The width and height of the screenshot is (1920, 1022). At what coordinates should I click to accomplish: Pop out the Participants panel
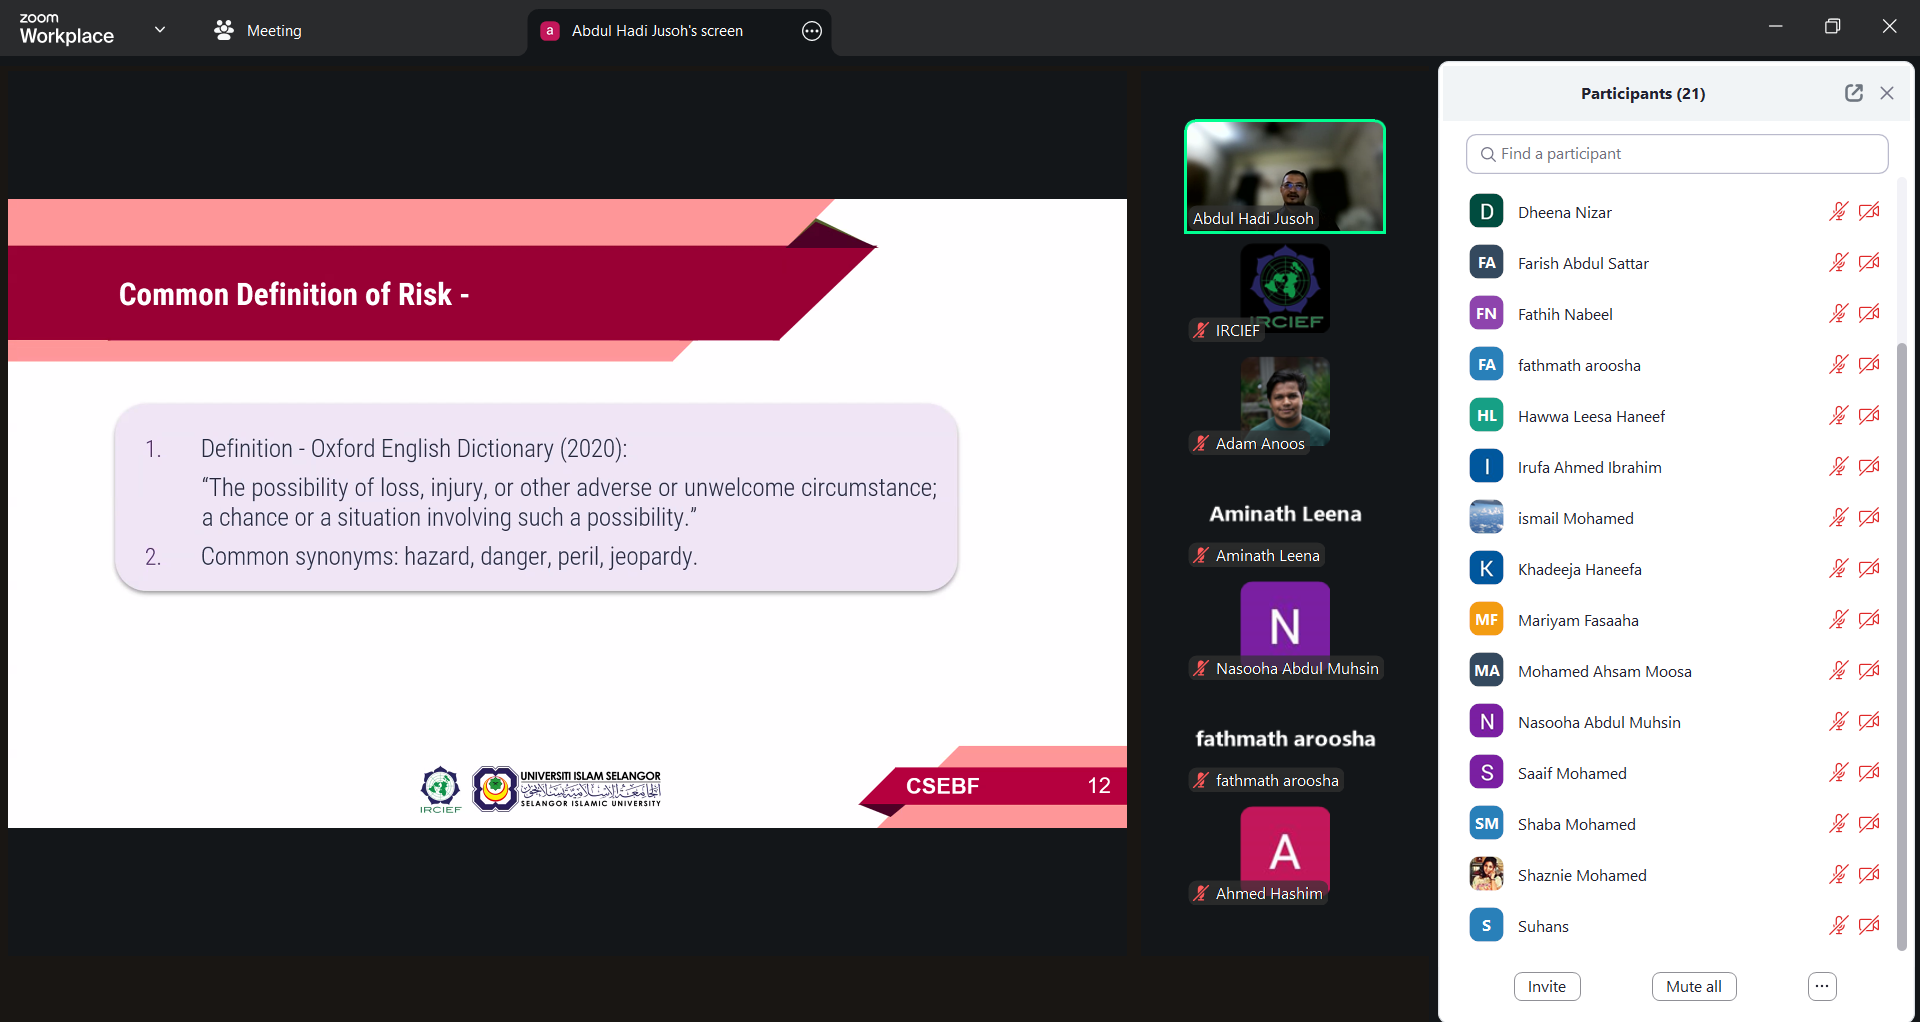click(x=1853, y=93)
